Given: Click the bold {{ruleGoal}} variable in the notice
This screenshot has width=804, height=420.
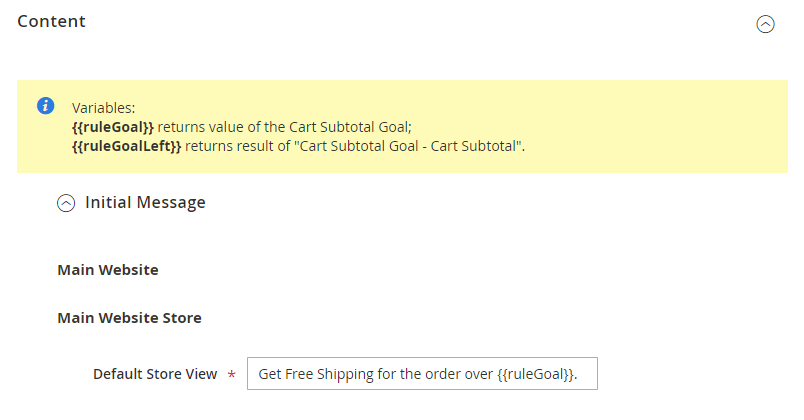Looking at the screenshot, I should (113, 126).
